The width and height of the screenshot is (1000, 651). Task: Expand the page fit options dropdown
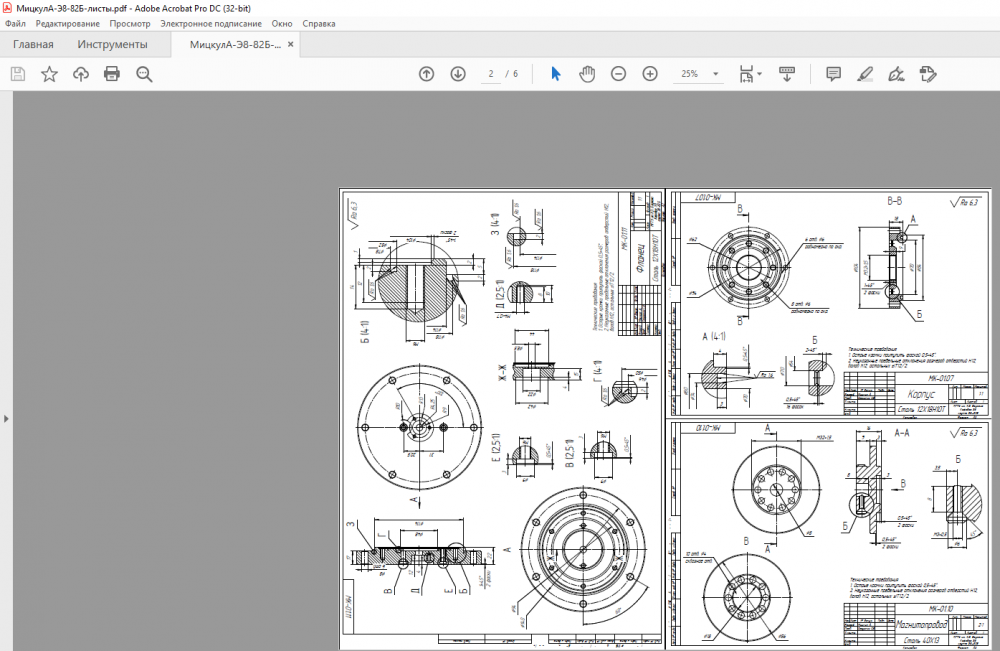click(x=760, y=74)
